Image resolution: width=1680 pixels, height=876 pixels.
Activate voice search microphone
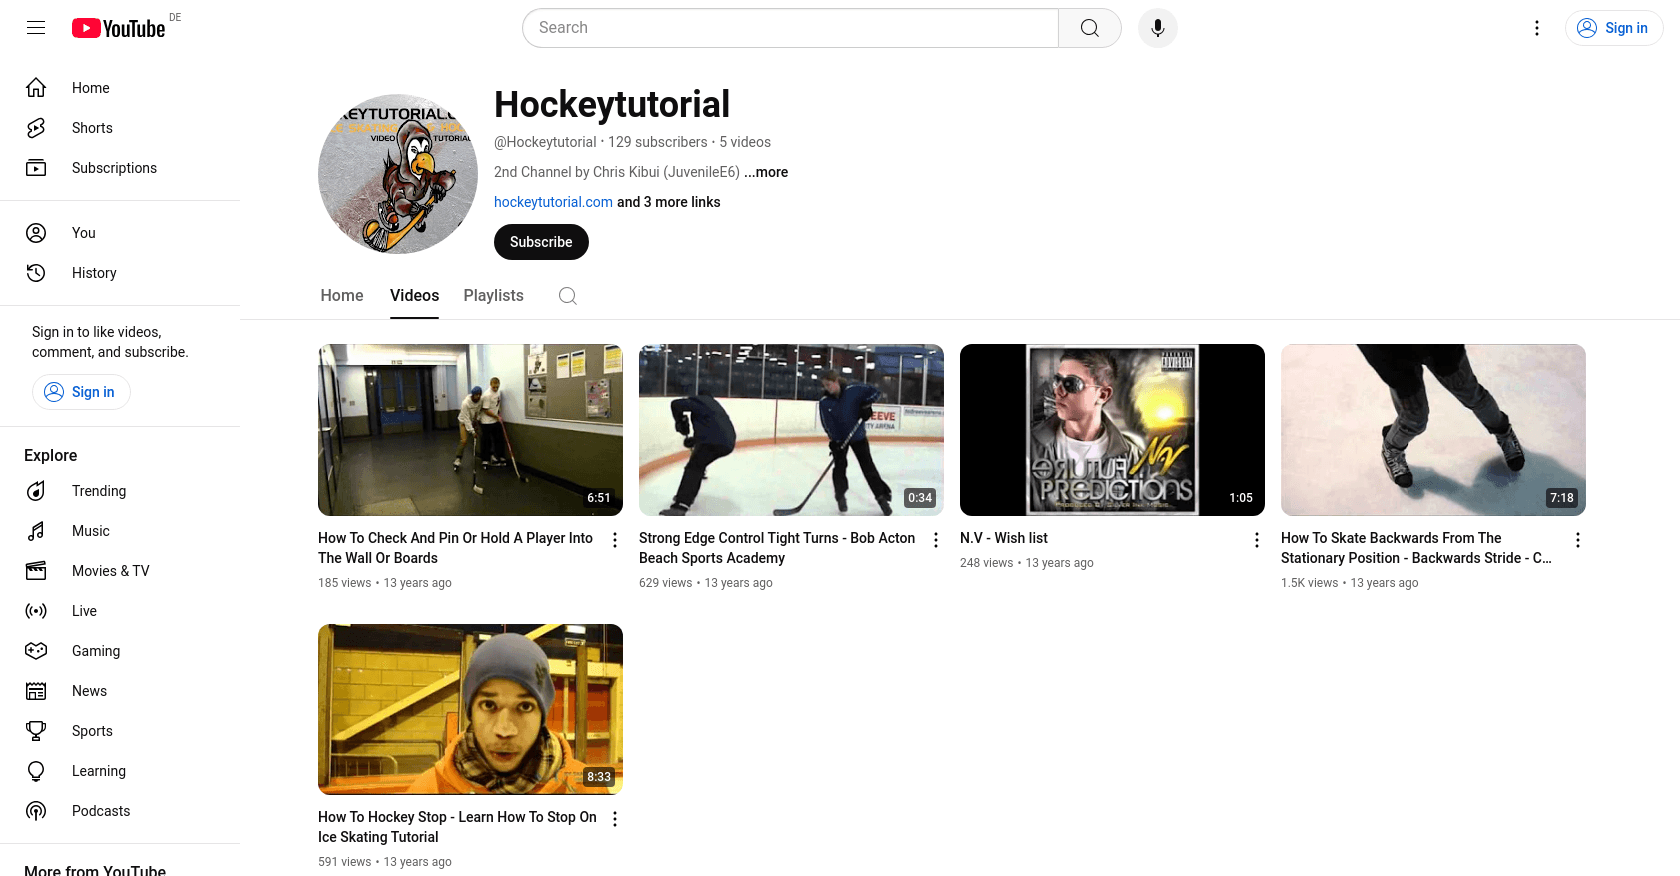click(x=1157, y=28)
